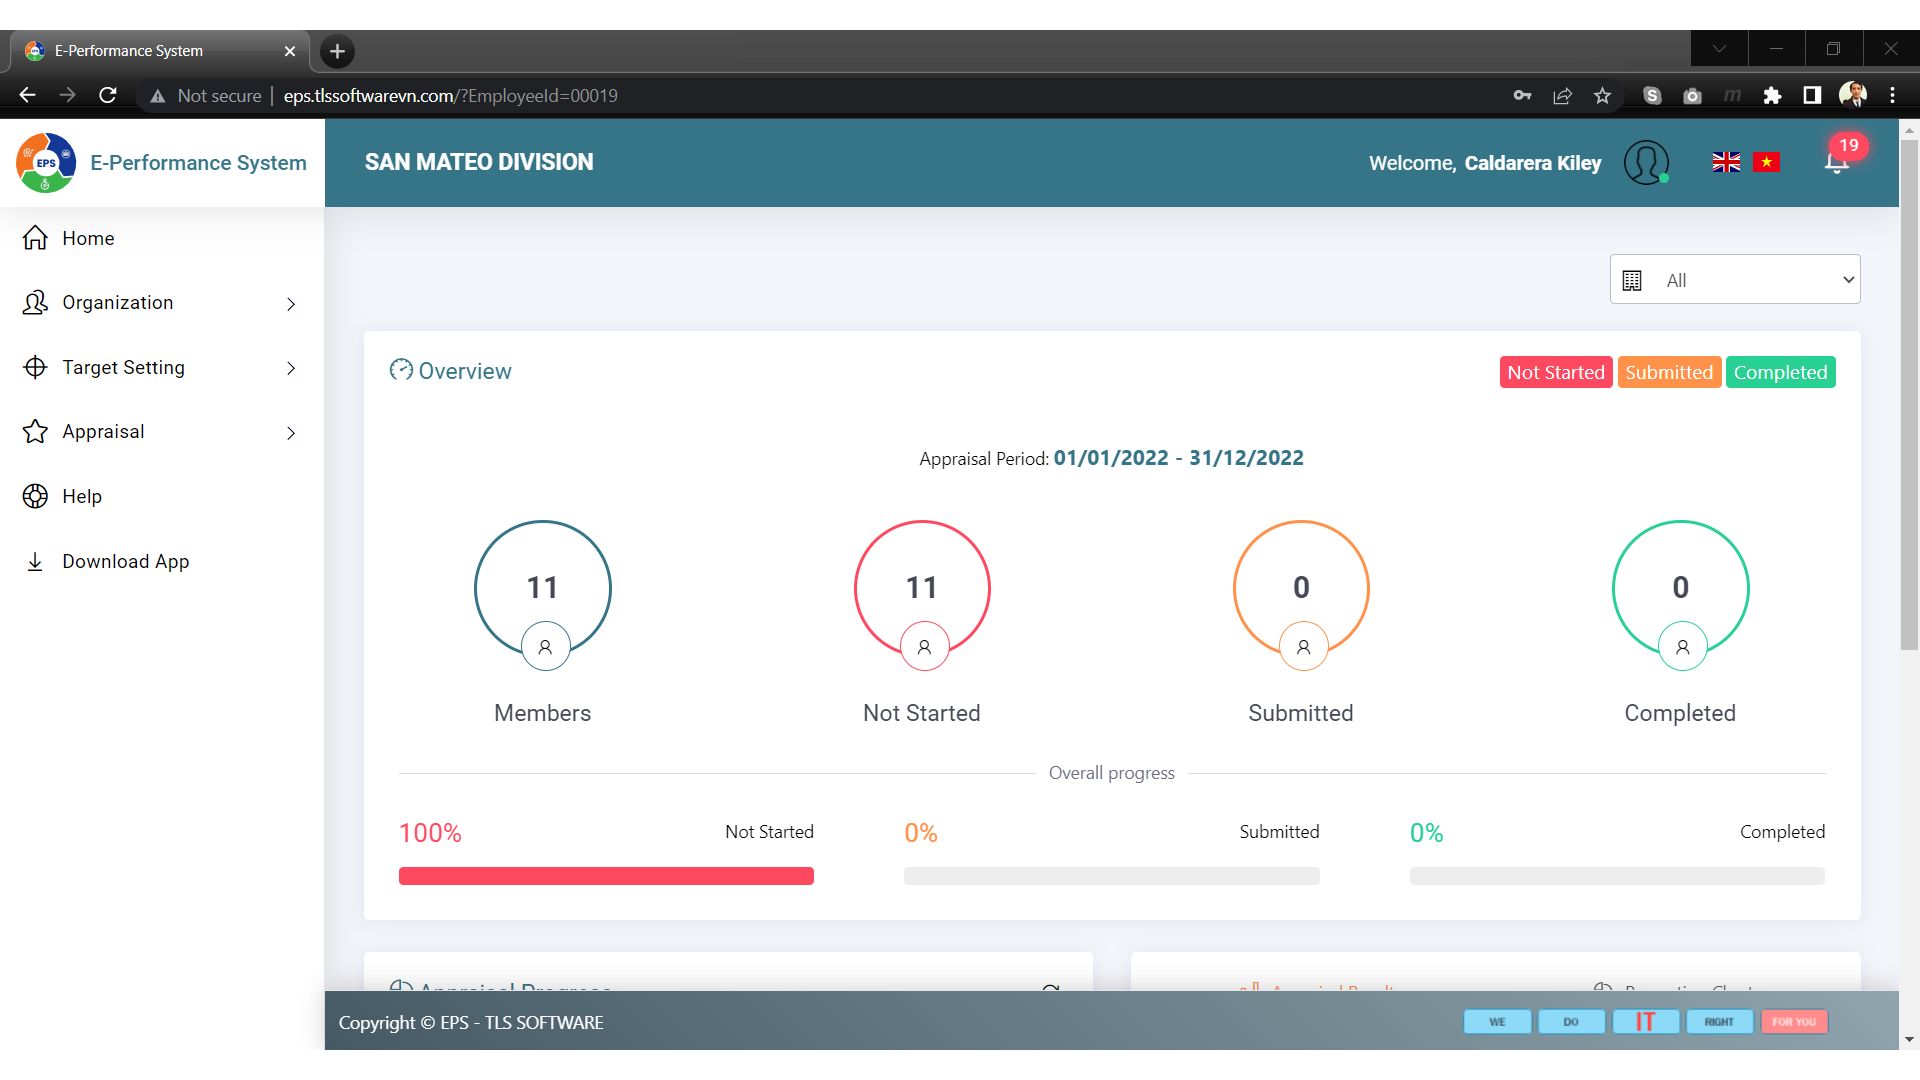1920x1080 pixels.
Task: Toggle the Submitted status filter badge
Action: pyautogui.click(x=1668, y=372)
